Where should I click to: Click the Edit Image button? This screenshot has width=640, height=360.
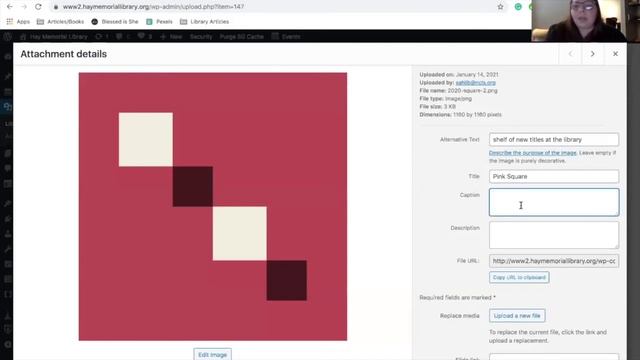coord(212,355)
